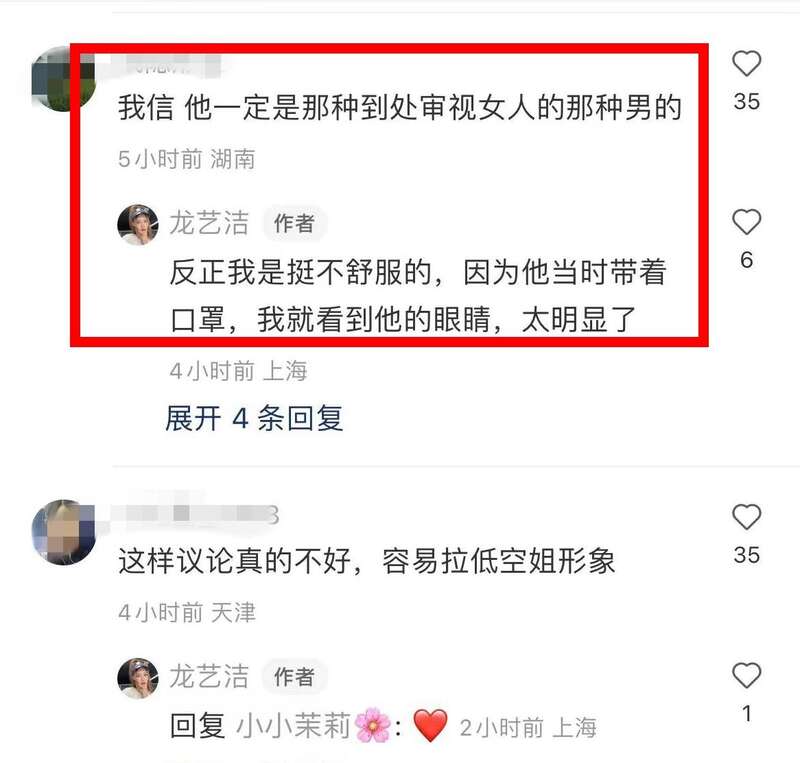
Task: Expand the 4 hidden replies
Action: [x=254, y=419]
